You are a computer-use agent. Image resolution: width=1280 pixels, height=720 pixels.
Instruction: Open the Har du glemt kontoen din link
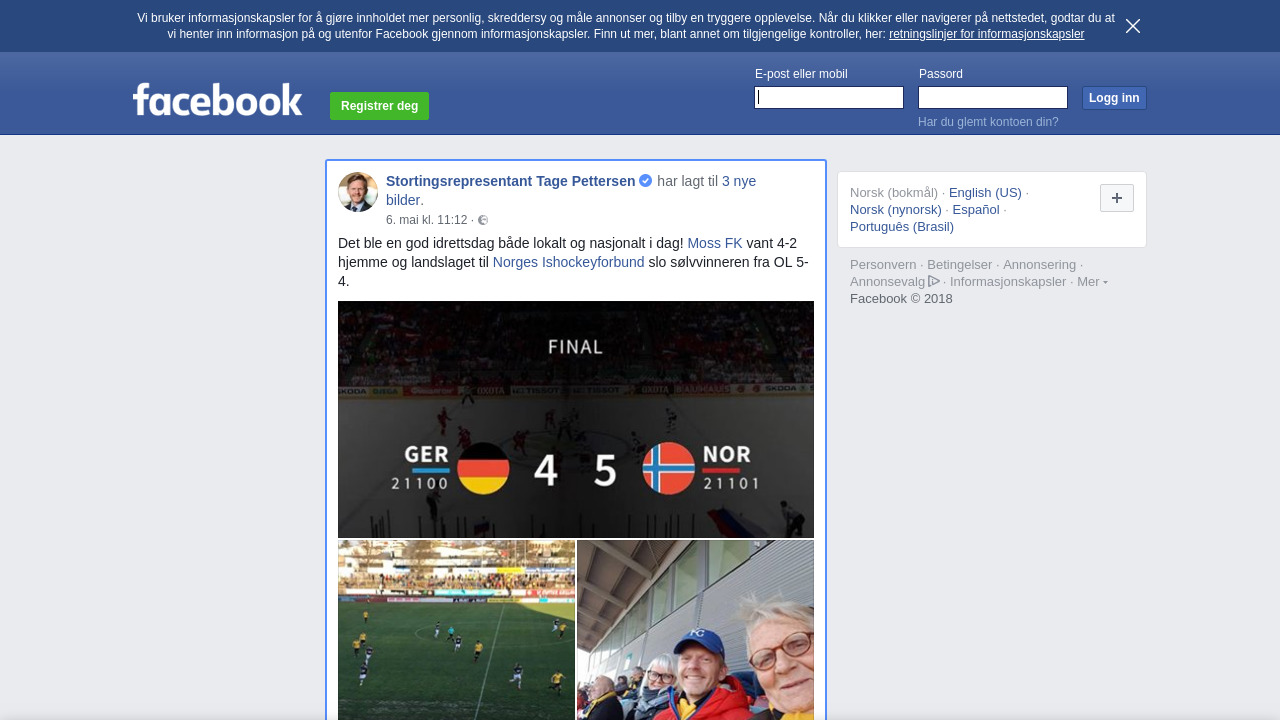[988, 122]
